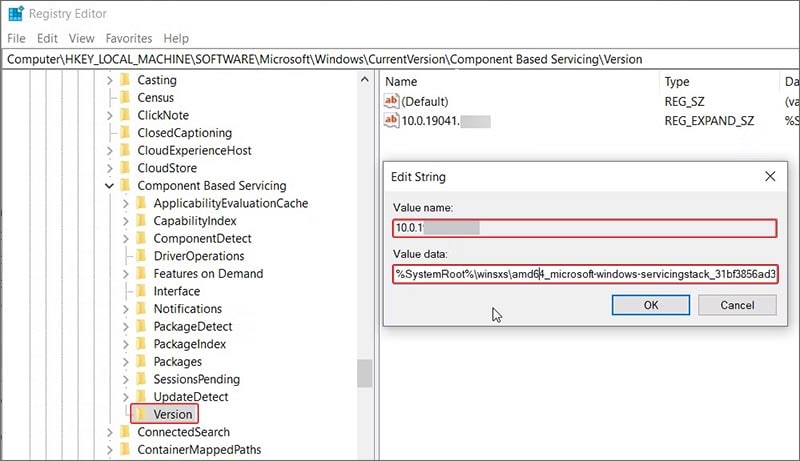Open the Favorites menu
This screenshot has width=800, height=461.
click(129, 38)
